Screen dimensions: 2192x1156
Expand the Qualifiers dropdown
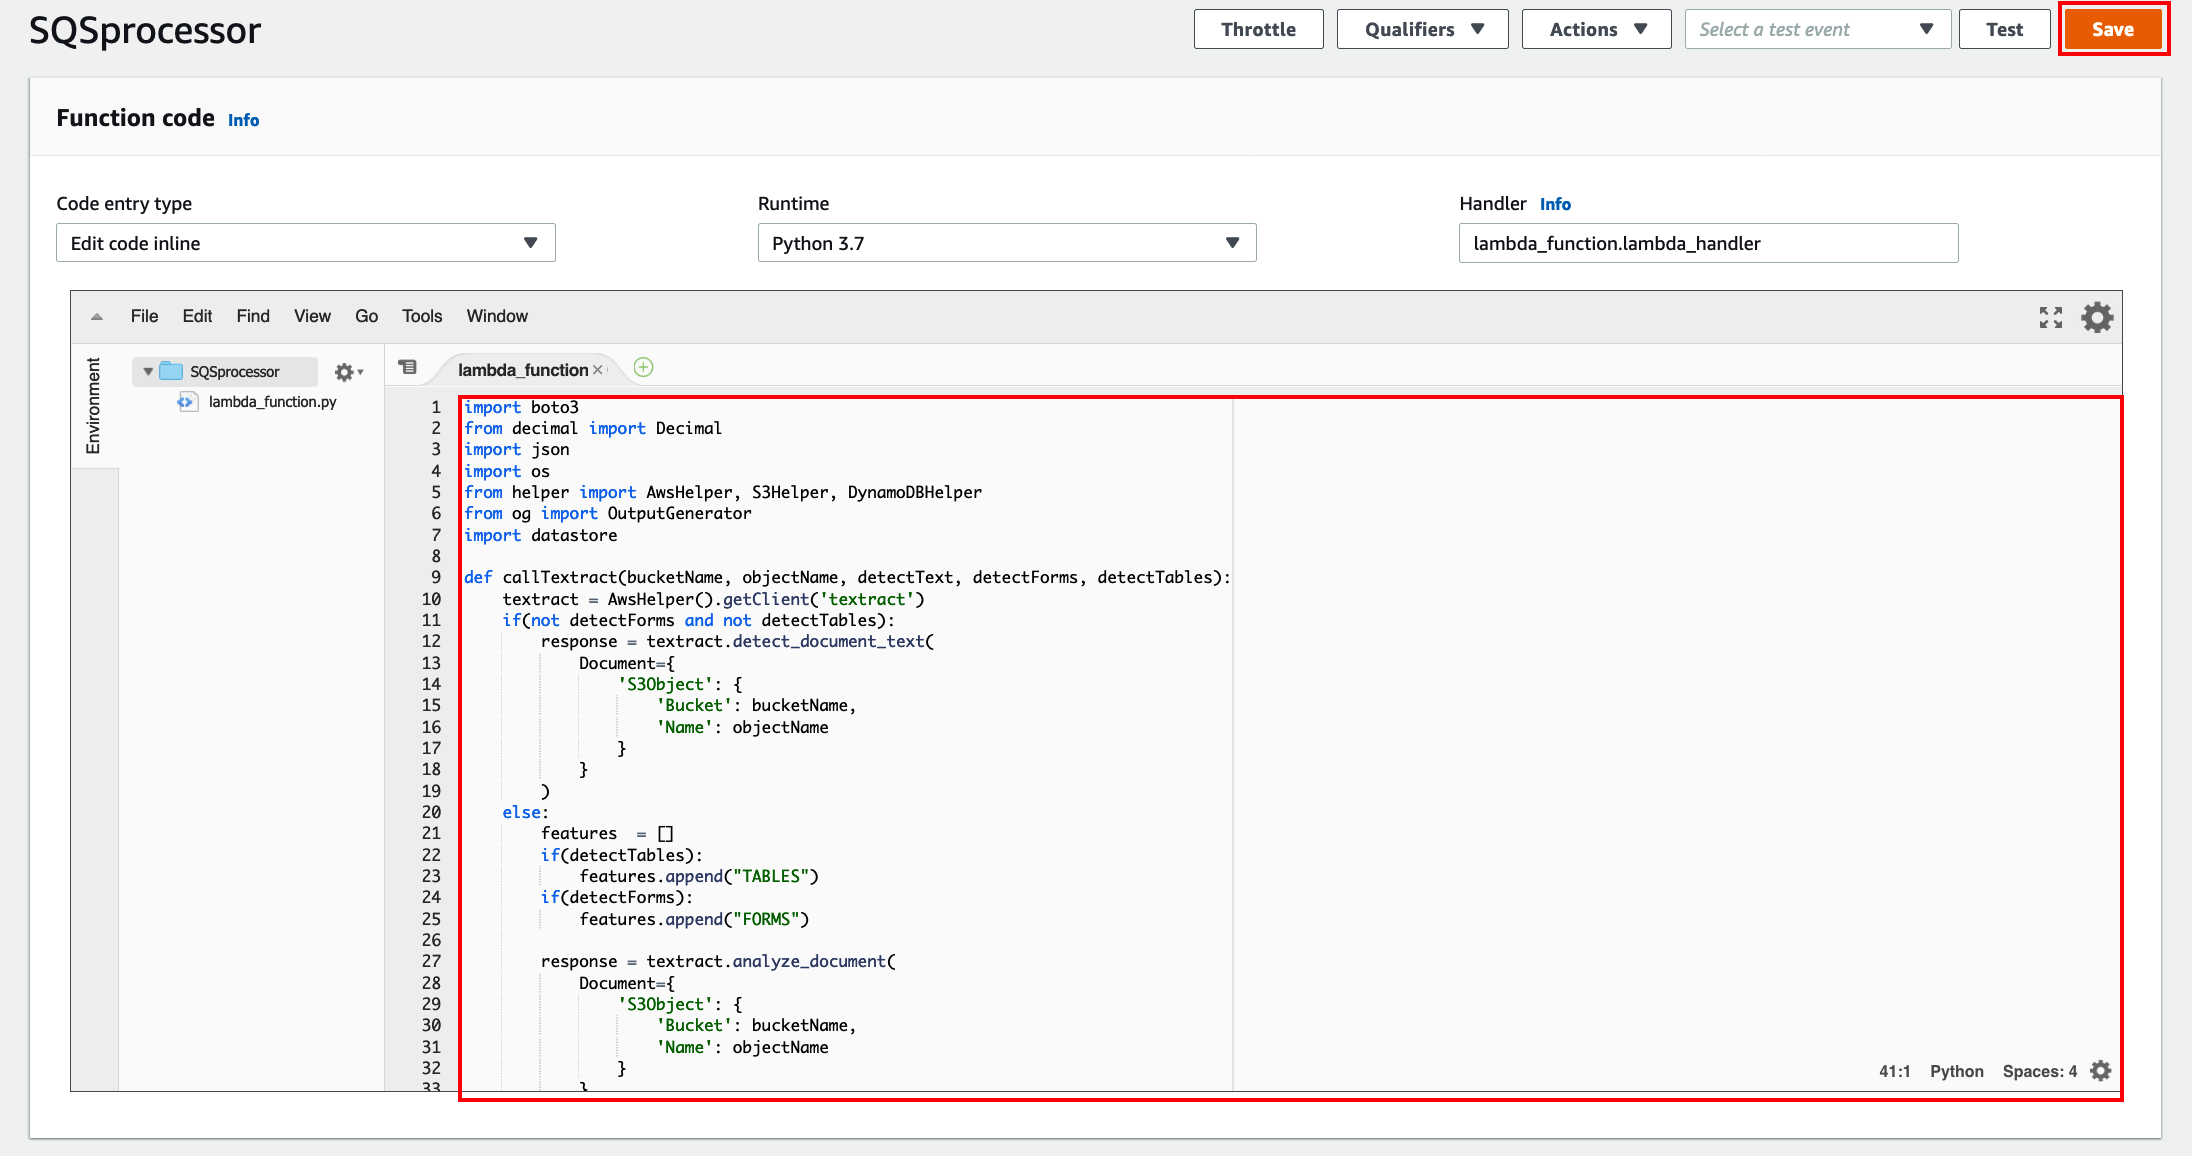(1421, 30)
